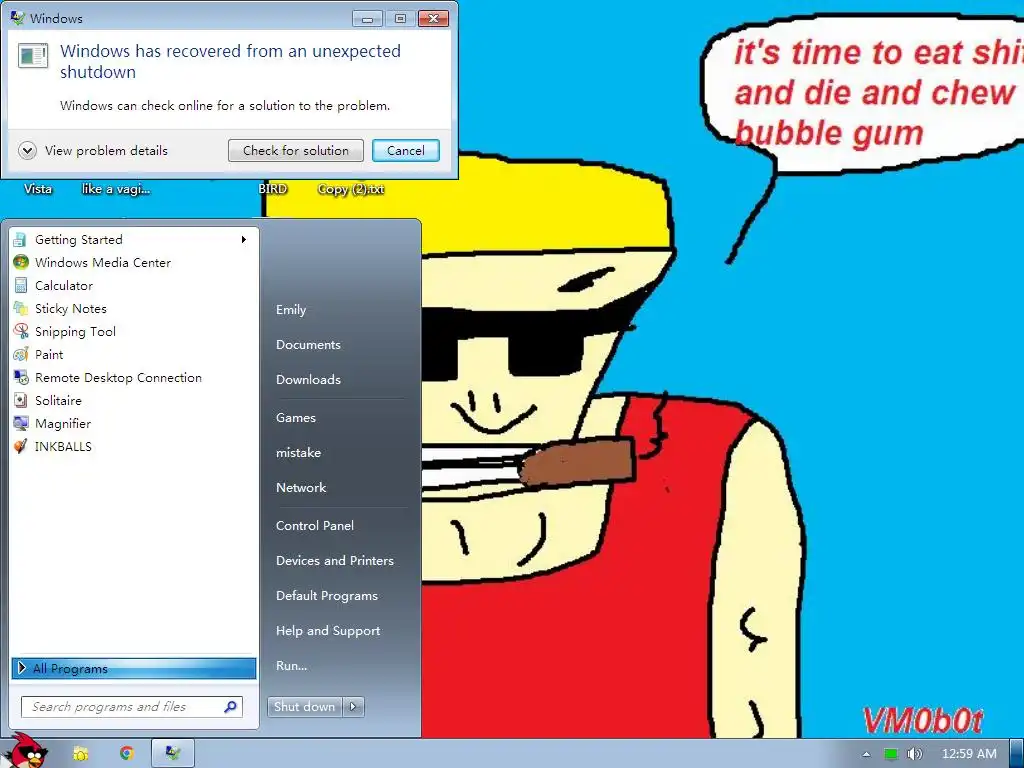Launch the INKBALLS icon
Image resolution: width=1024 pixels, height=768 pixels.
point(20,447)
